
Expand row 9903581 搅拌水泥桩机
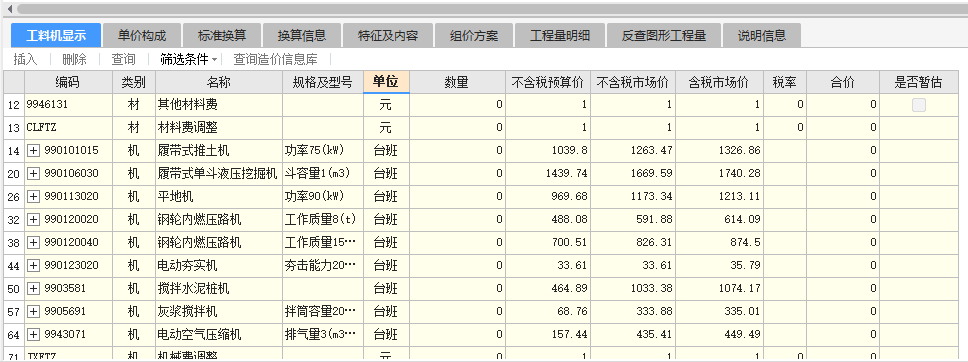click(x=33, y=288)
